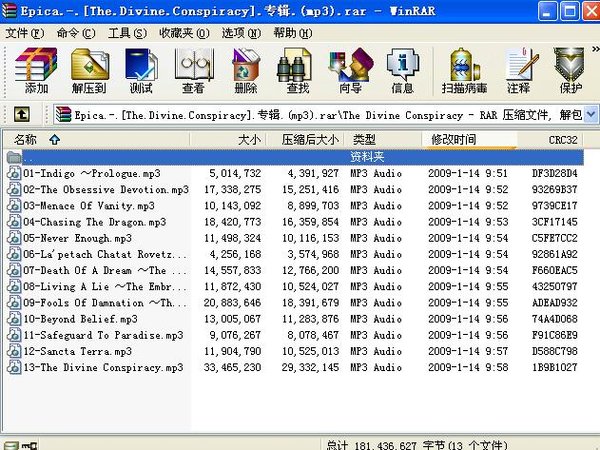Select file 07-Death Of A Dream
This screenshot has width=600, height=450.
[105, 271]
